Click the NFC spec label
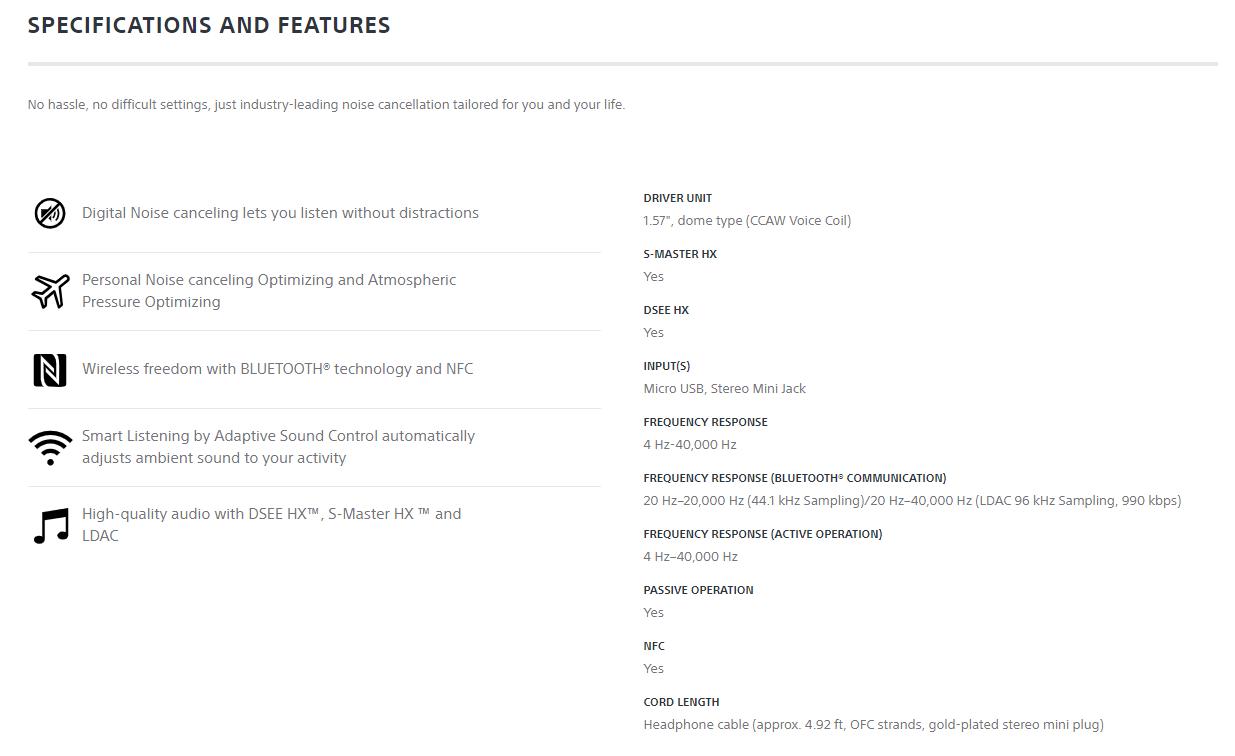The image size is (1235, 756). pyautogui.click(x=654, y=646)
